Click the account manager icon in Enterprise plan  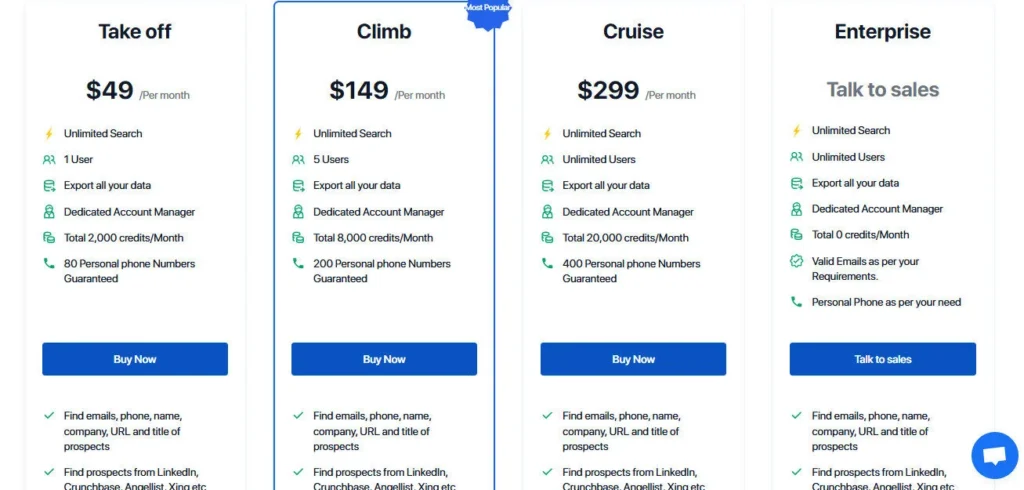[796, 209]
